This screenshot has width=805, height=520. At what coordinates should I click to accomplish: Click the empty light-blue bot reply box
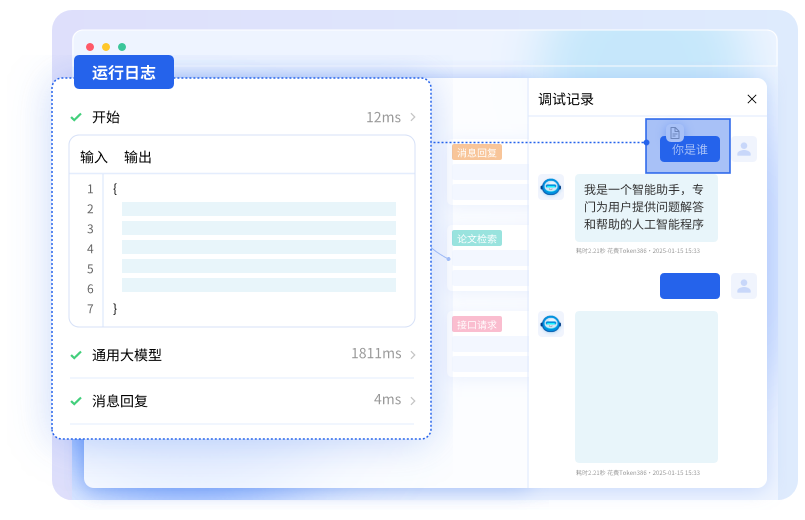646,387
